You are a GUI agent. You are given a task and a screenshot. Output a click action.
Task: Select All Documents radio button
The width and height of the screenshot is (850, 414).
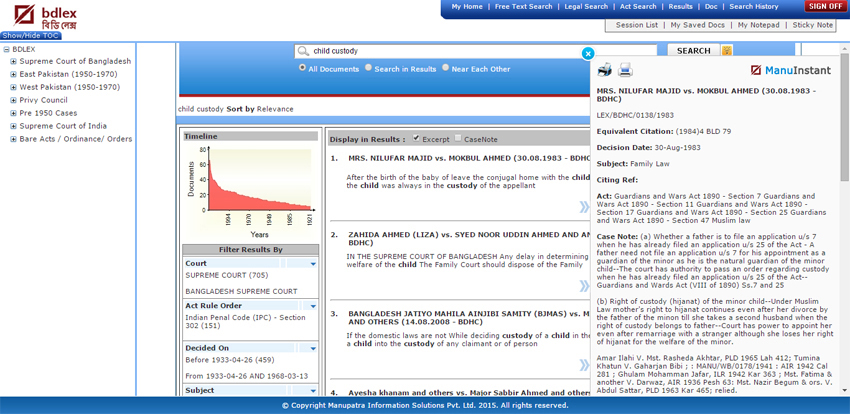point(302,68)
